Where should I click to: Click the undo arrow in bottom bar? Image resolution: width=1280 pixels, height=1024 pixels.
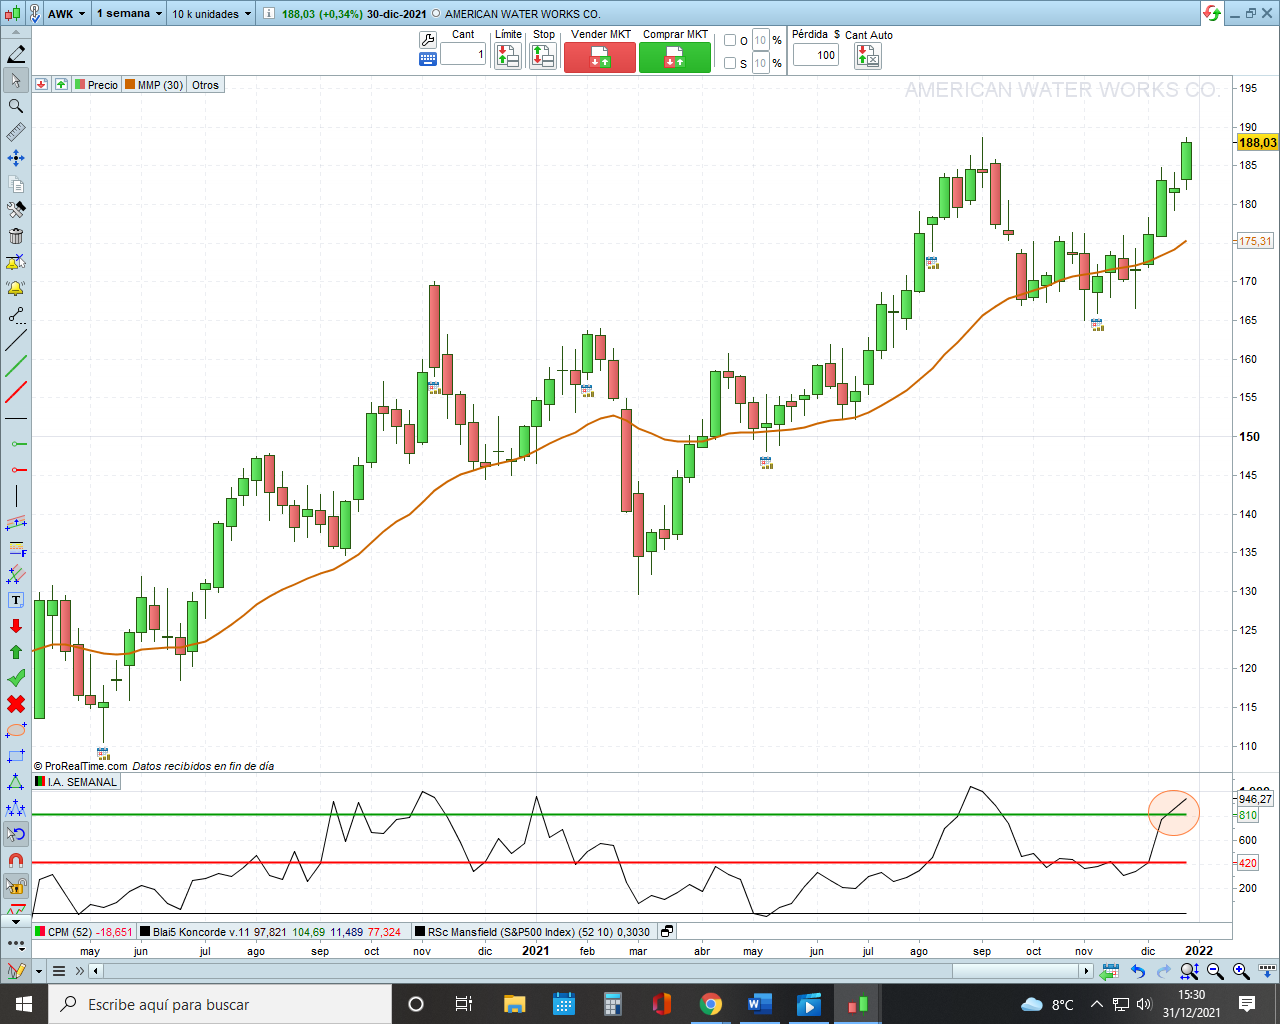tap(1137, 971)
